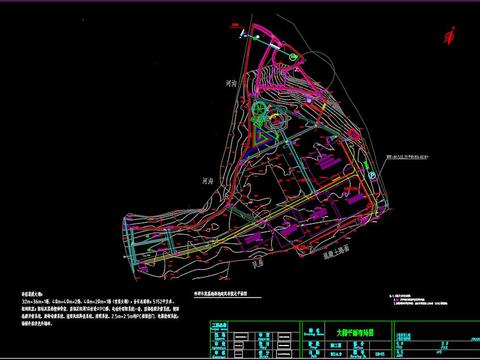Click the 民房 label below the road
Viewport: 480px width, 360px height.
257,264
